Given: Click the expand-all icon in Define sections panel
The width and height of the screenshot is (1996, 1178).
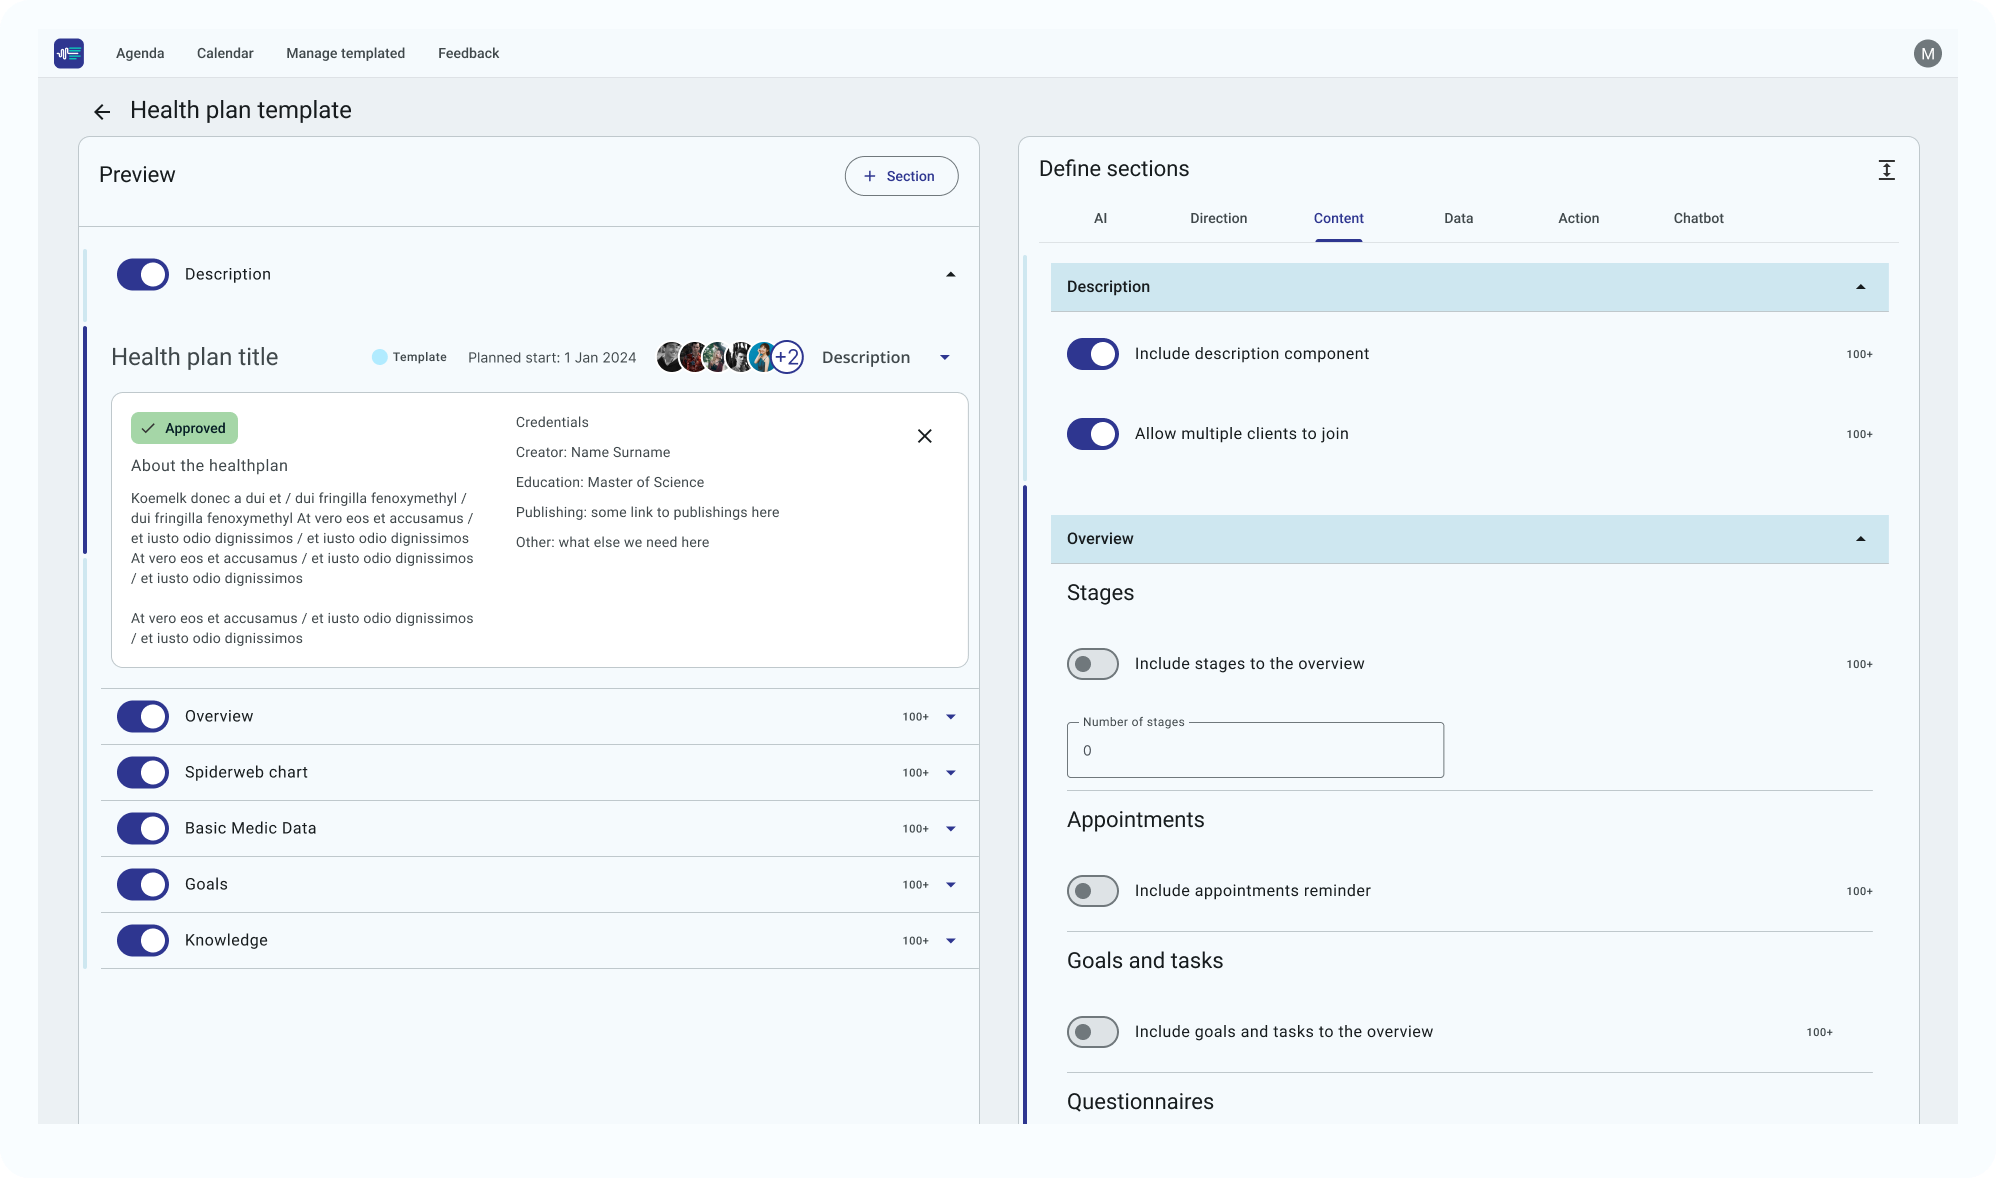Looking at the screenshot, I should pyautogui.click(x=1886, y=170).
